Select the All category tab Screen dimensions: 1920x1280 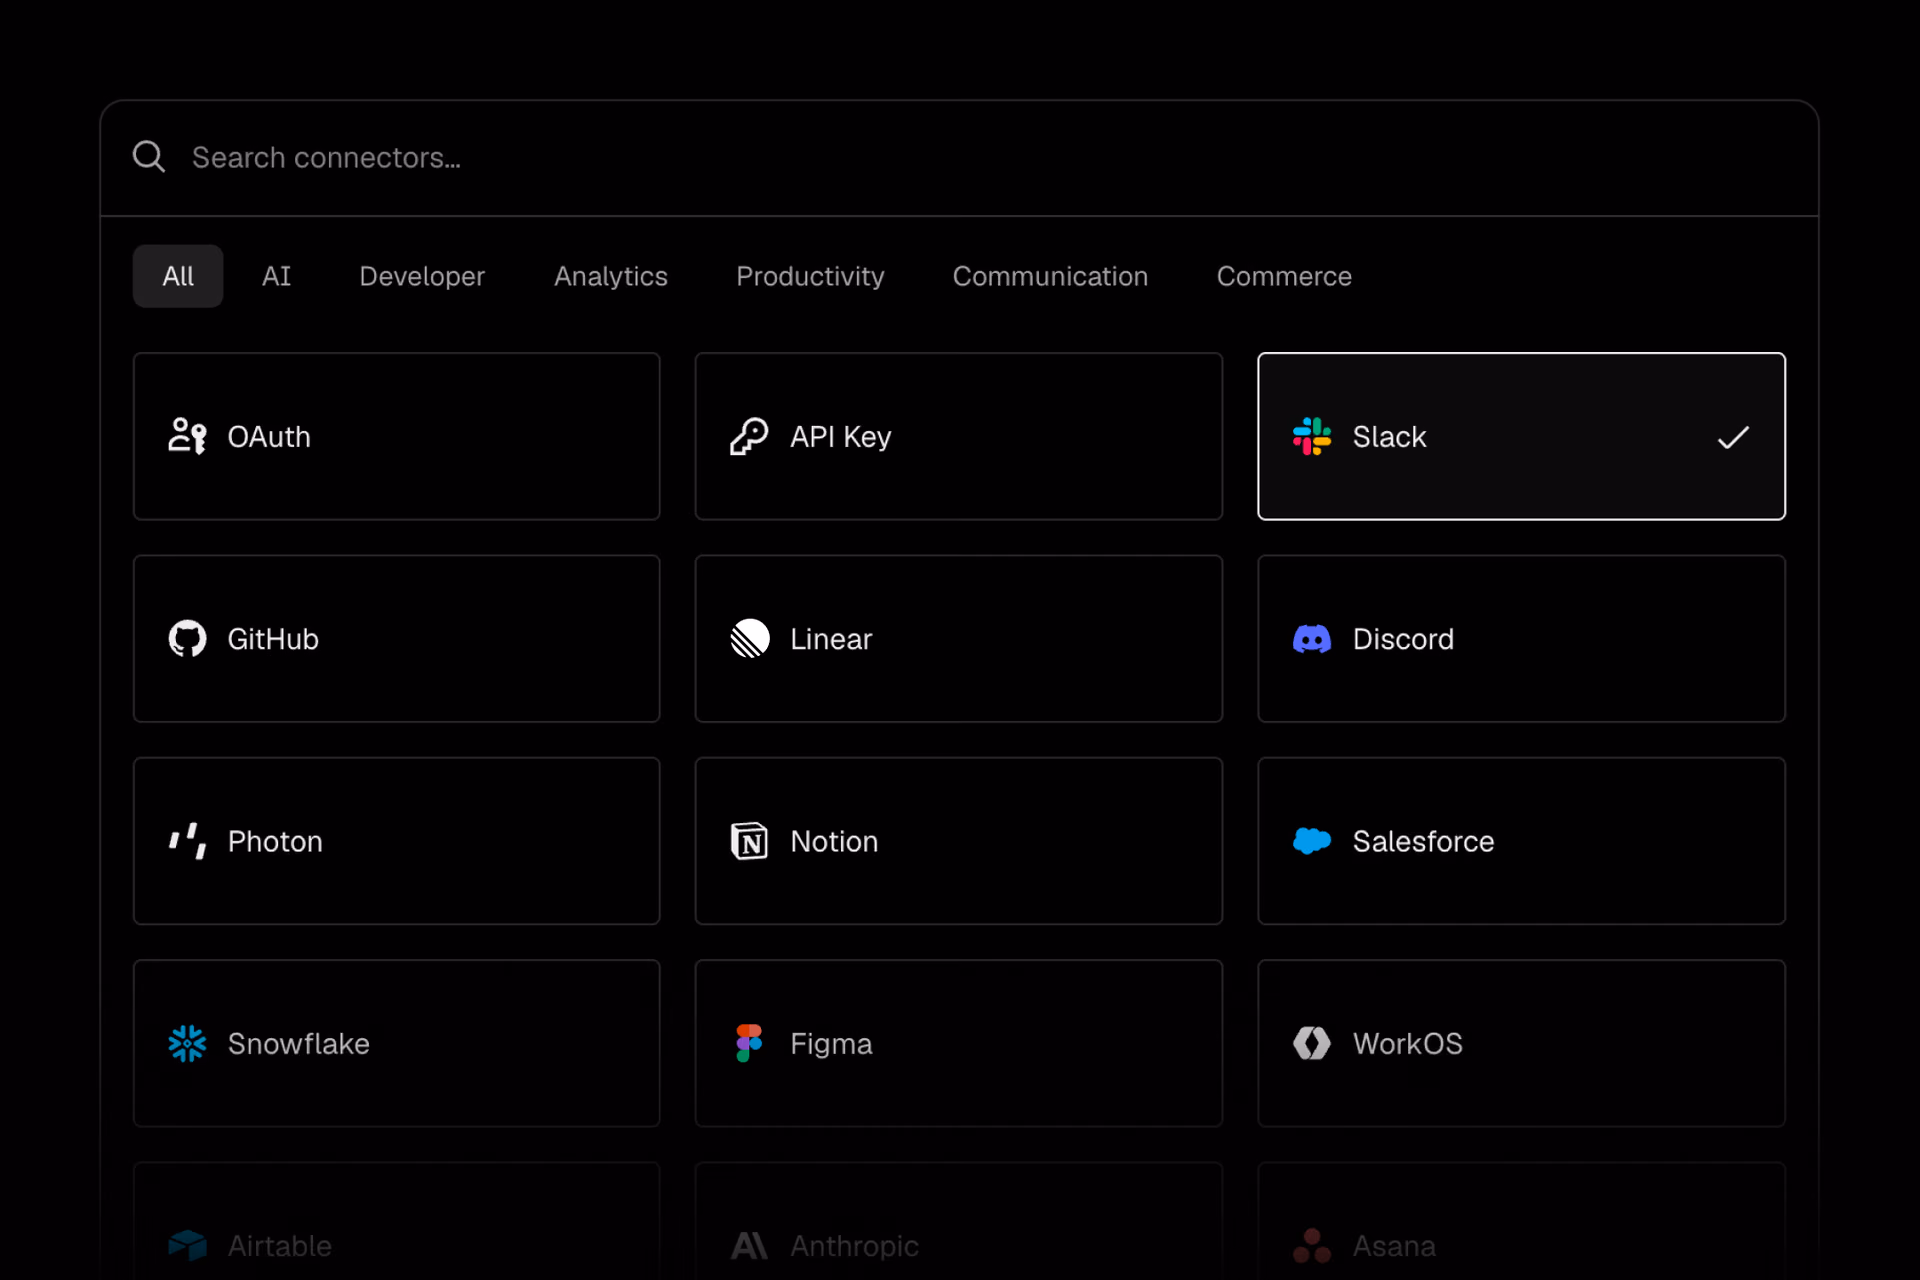coord(178,276)
